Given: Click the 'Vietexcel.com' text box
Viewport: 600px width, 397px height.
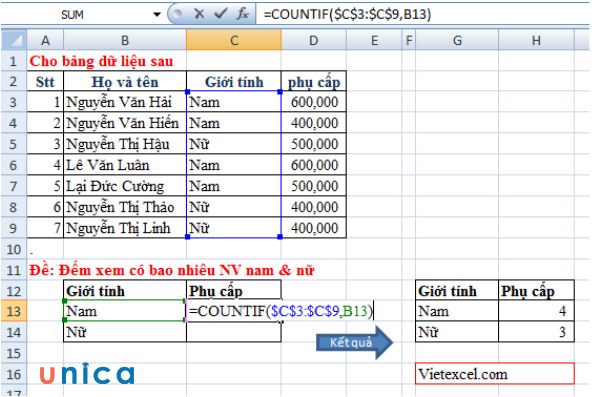Looking at the screenshot, I should (495, 373).
